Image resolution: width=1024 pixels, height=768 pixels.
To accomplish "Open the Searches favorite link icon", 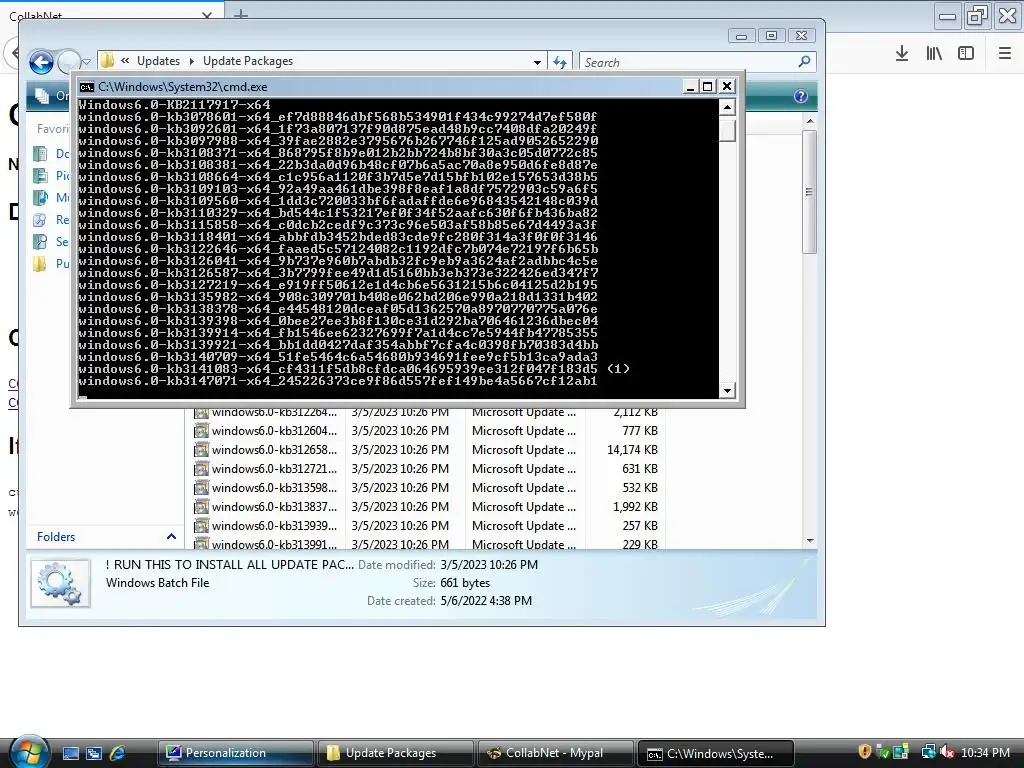I will [40, 242].
